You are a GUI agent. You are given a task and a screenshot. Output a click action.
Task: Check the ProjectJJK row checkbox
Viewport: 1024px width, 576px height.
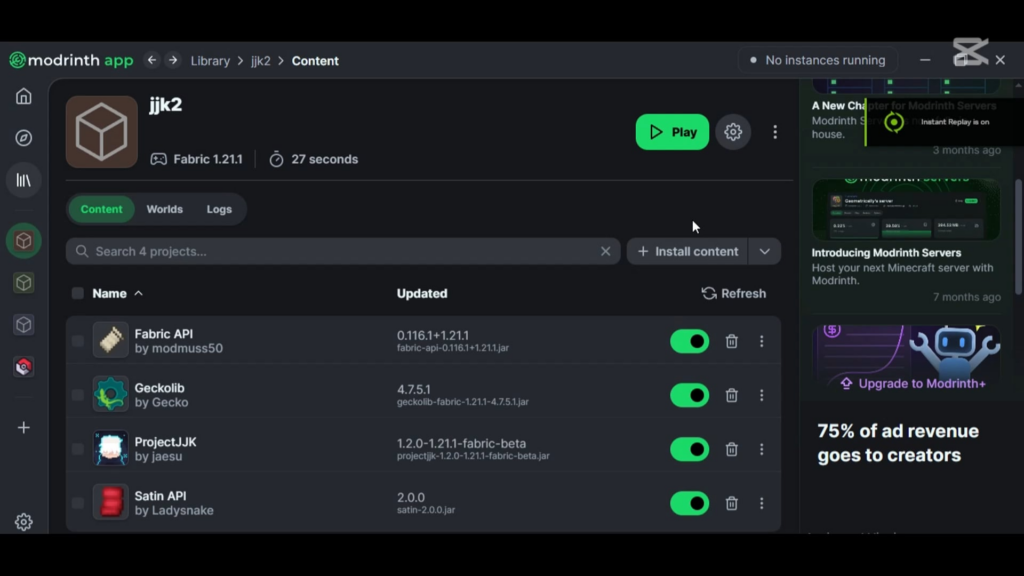point(78,449)
